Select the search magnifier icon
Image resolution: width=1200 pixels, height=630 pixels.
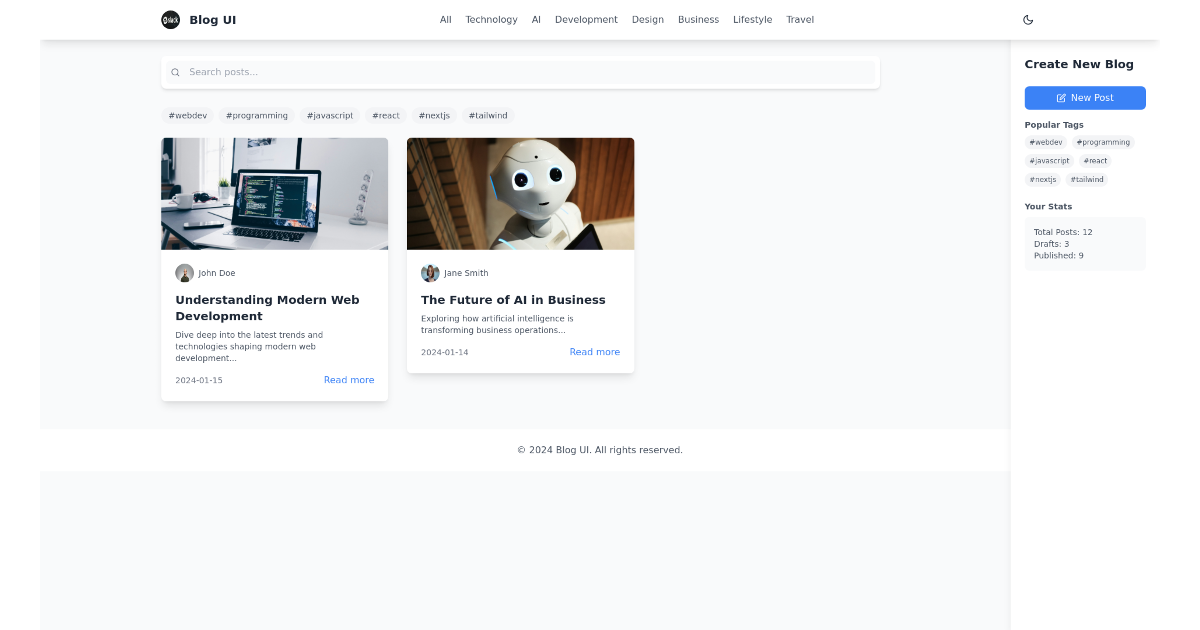pos(175,72)
